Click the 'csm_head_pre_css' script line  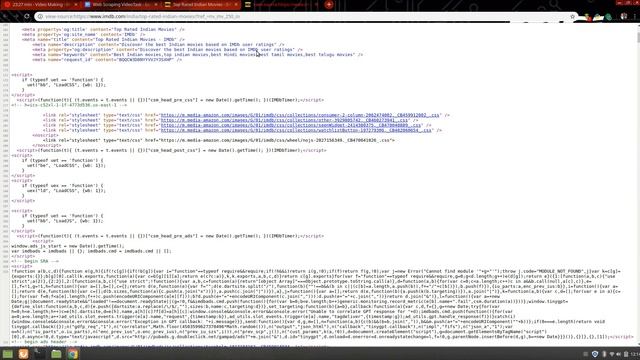(x=170, y=100)
